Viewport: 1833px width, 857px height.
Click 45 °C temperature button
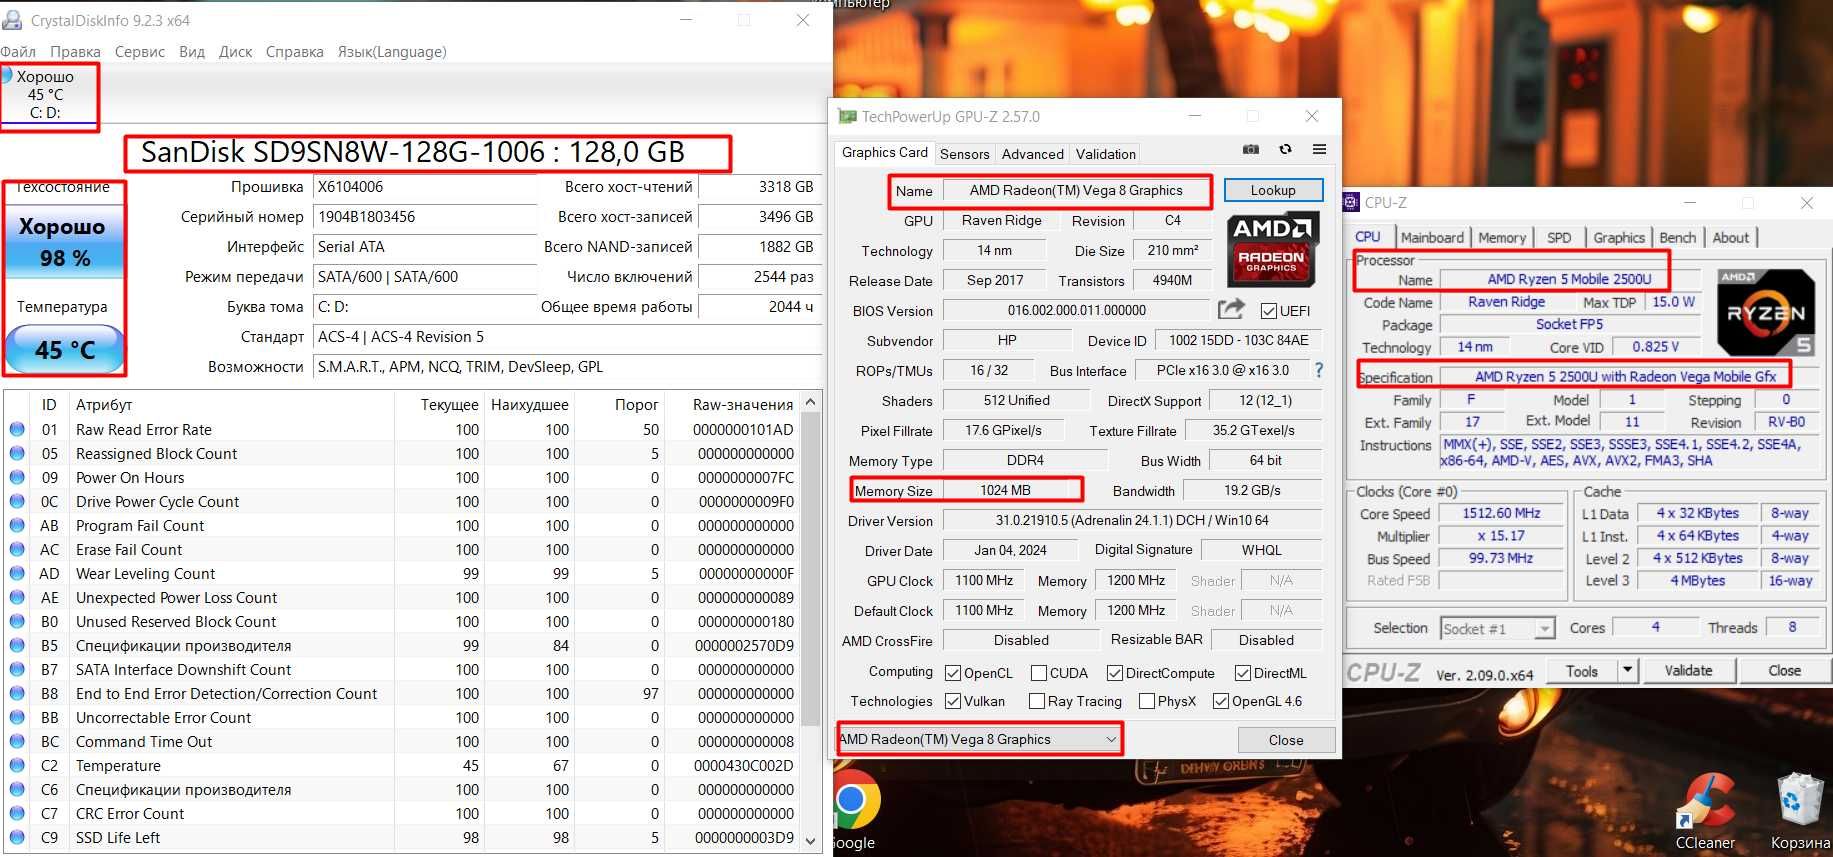(65, 350)
